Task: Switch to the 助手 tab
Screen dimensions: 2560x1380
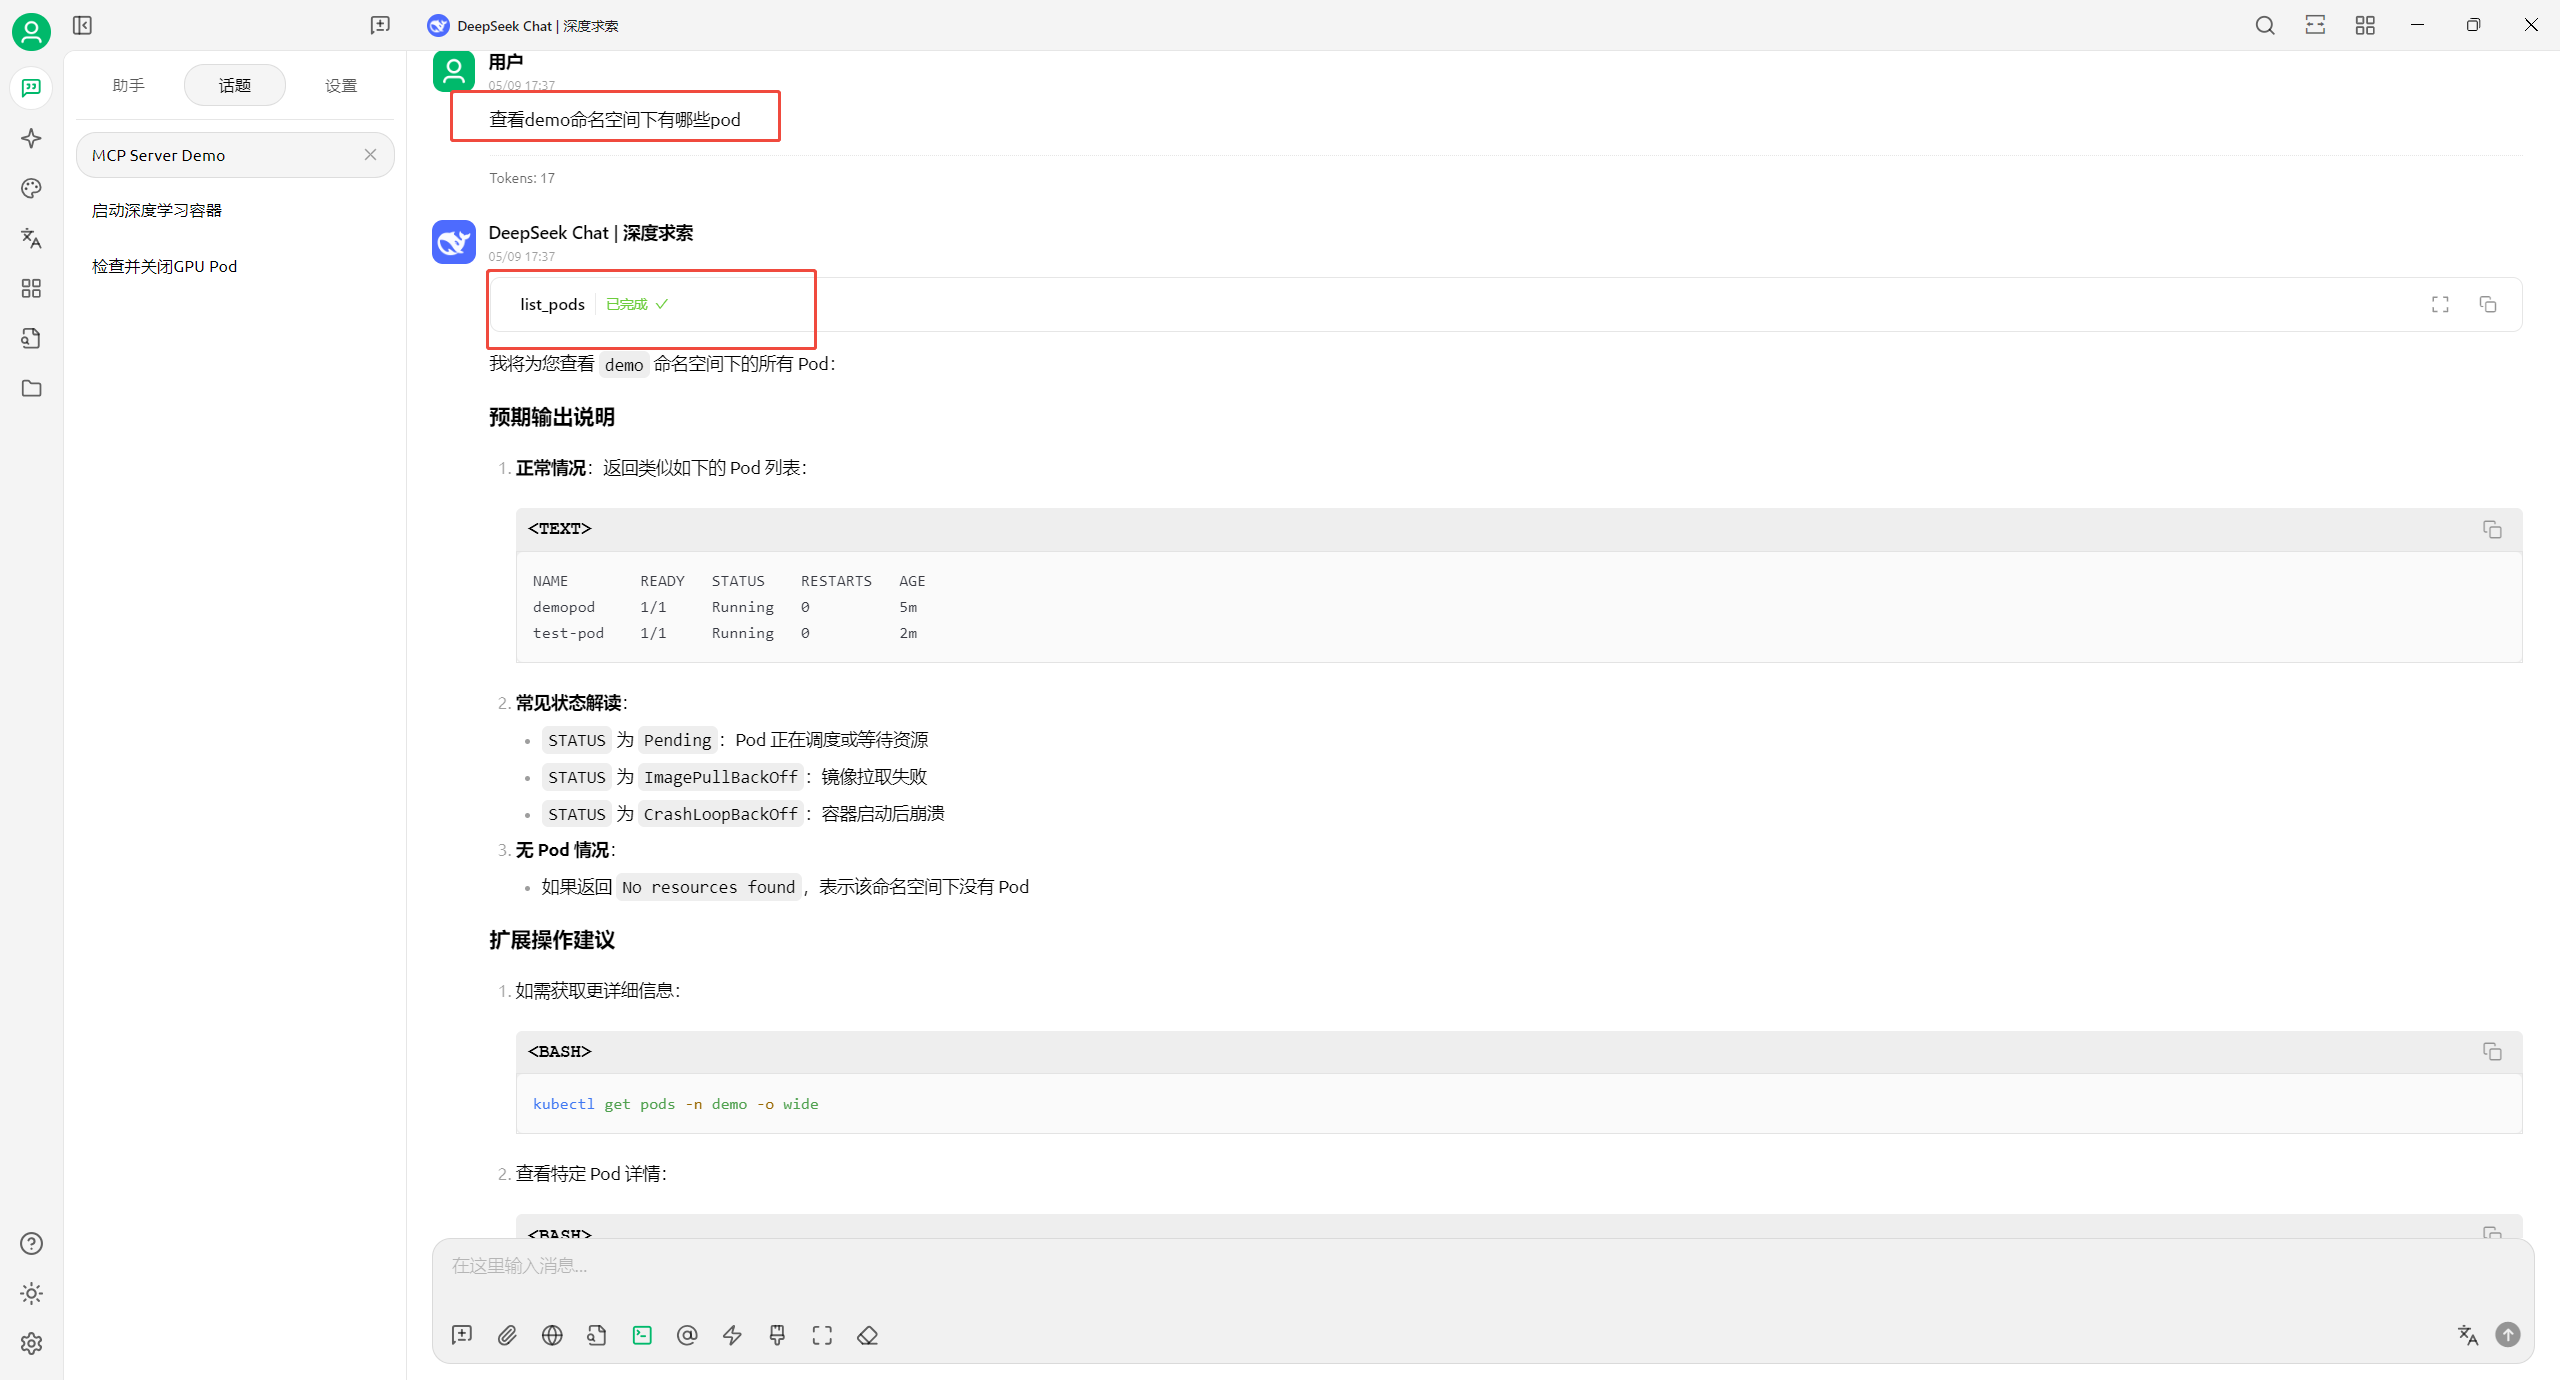Action: pyautogui.click(x=129, y=85)
